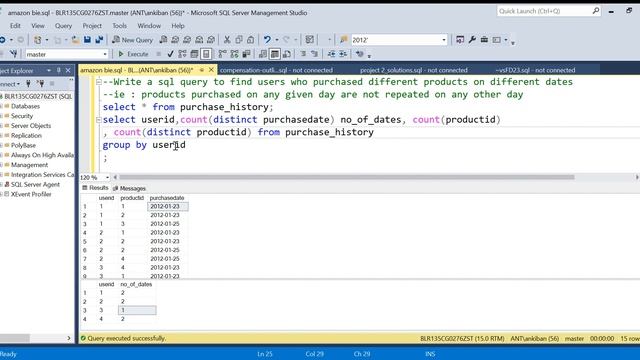
Task: Click the Cancel Executing Query stop icon
Action: pyautogui.click(x=159, y=54)
